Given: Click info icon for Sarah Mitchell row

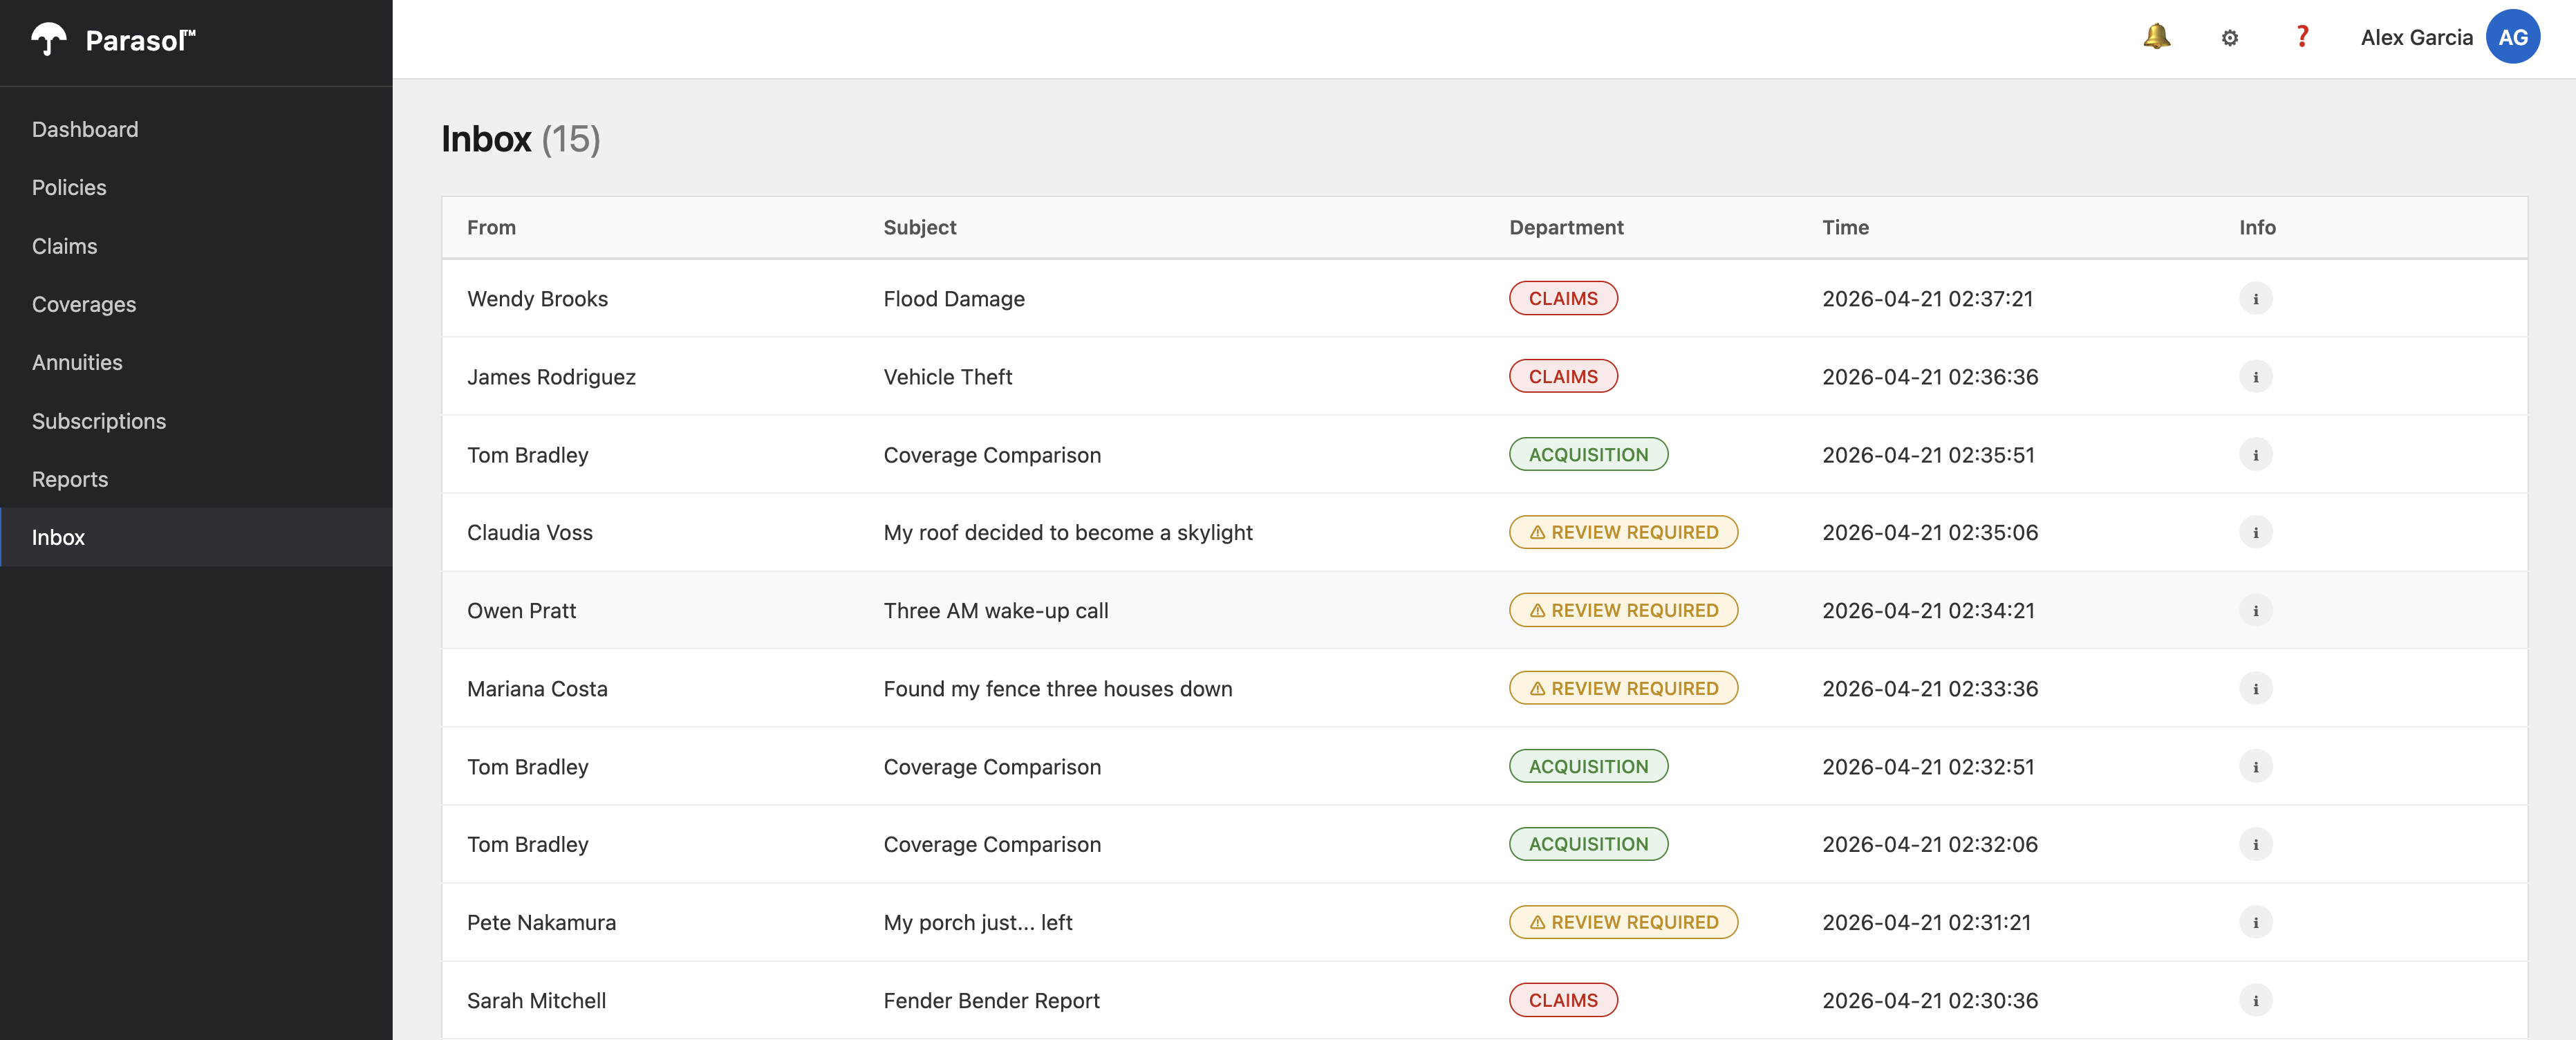Looking at the screenshot, I should [2255, 1001].
